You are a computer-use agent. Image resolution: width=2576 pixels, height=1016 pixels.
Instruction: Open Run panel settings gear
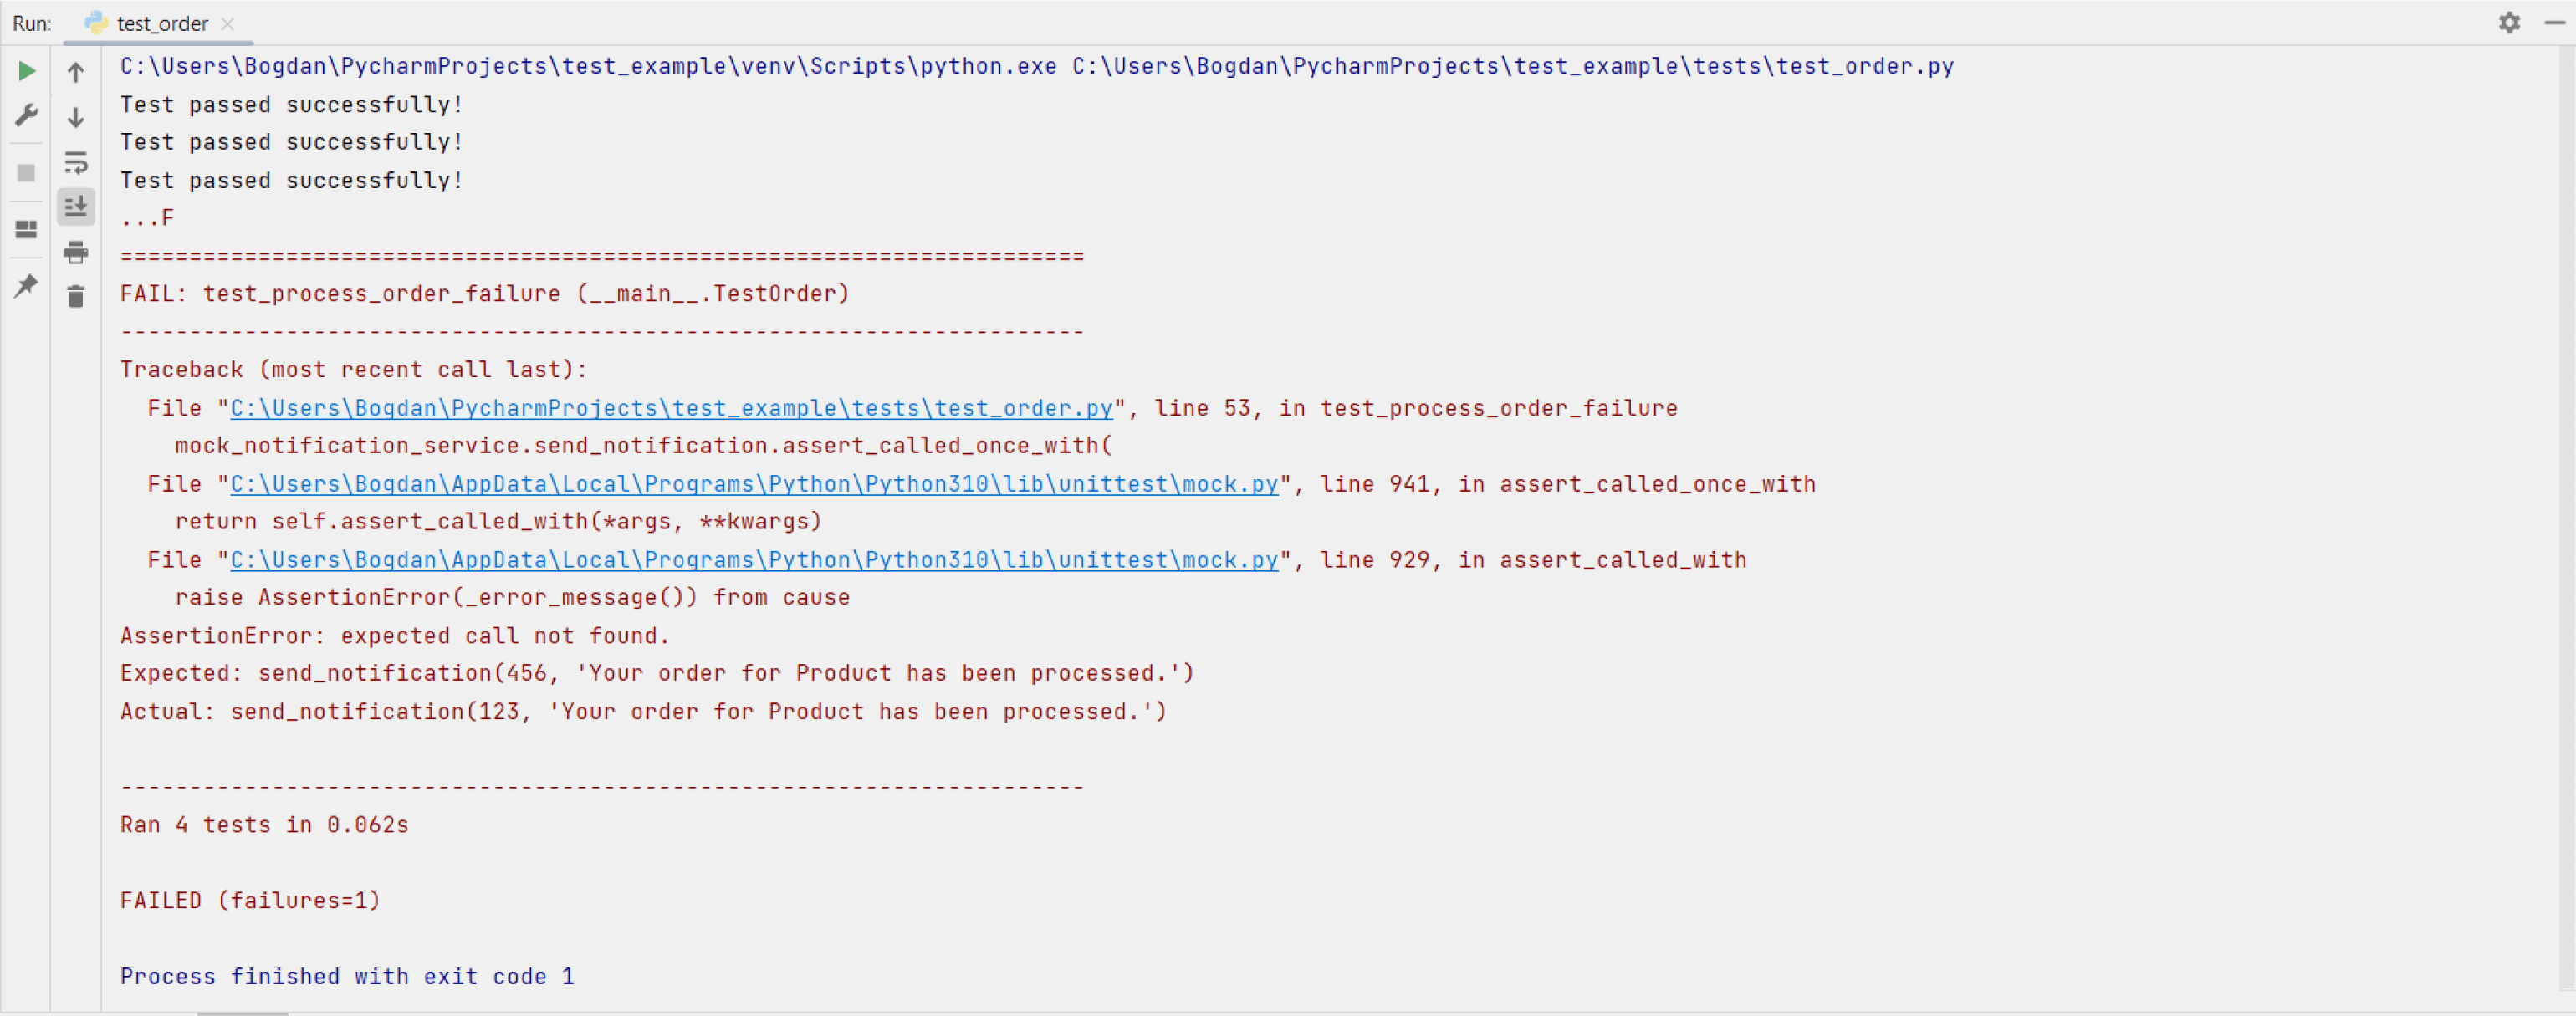(2509, 22)
